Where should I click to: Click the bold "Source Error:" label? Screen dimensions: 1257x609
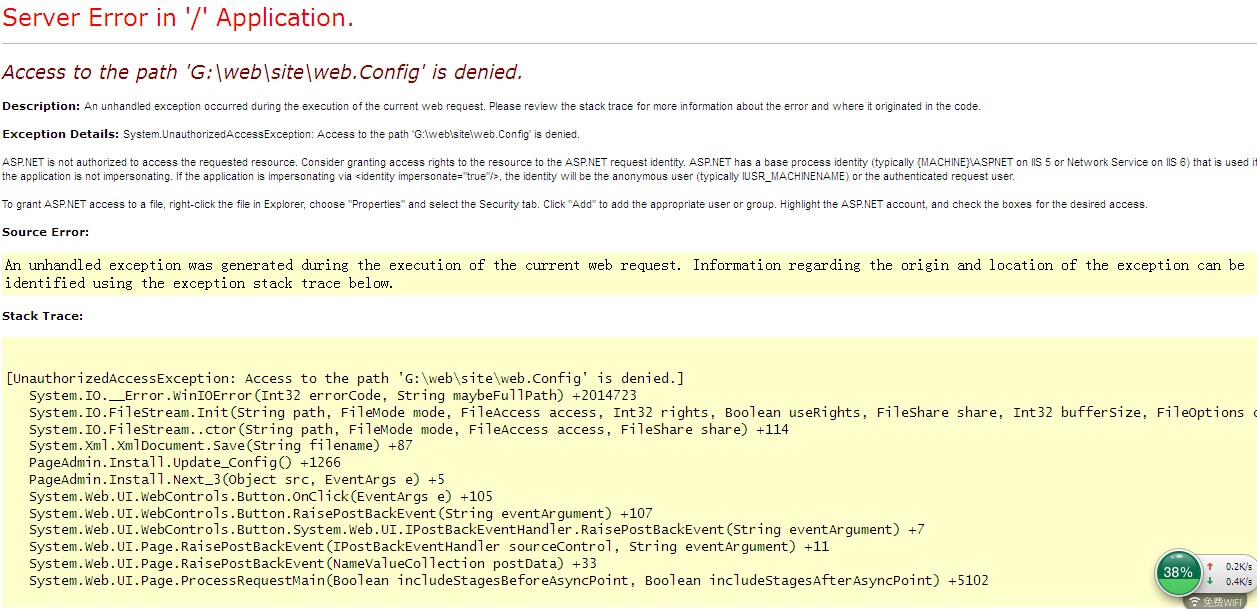click(x=45, y=232)
